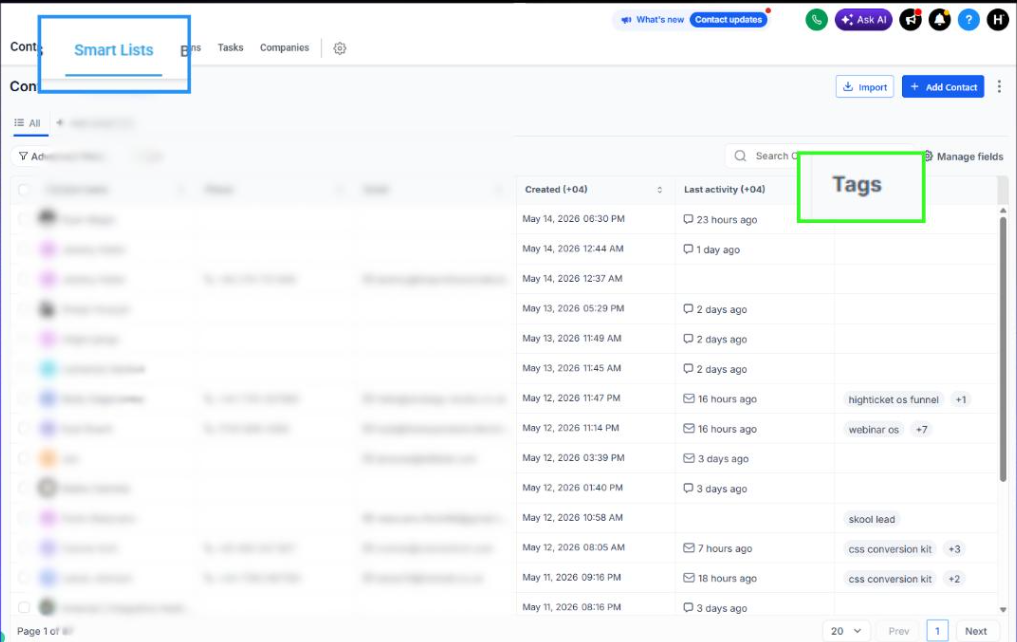The image size is (1017, 642).
Task: Click the What's new megaphone label
Action: 652,19
